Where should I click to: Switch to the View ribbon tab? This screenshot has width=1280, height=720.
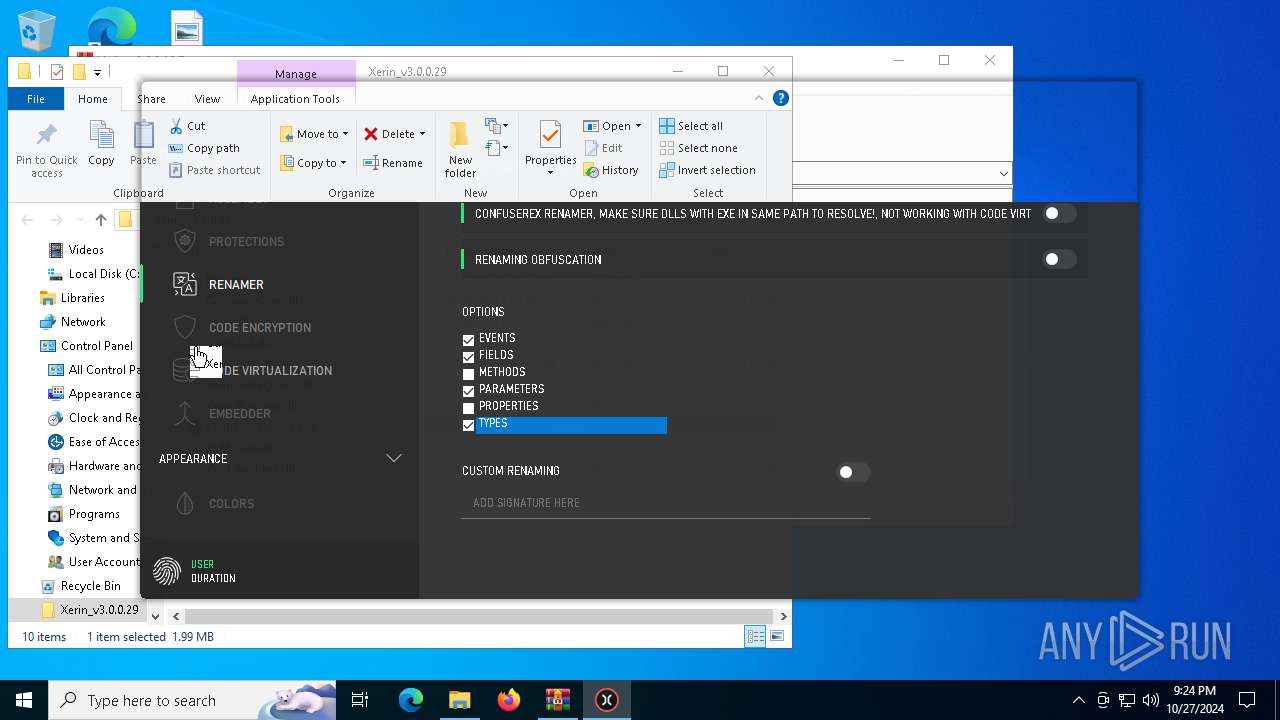[x=207, y=98]
